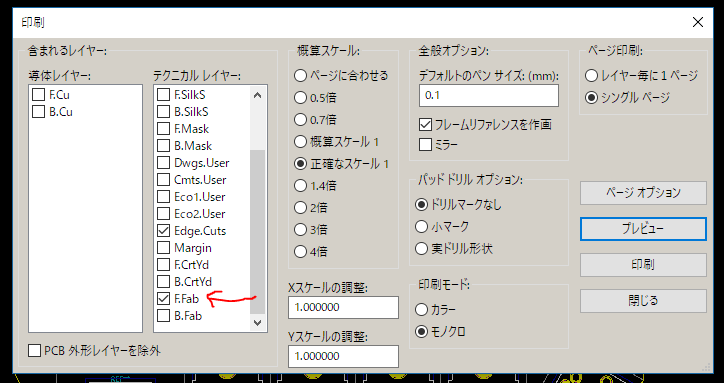
Task: Uncheck the Edge.Cuts layer checkbox
Action: coord(163,231)
